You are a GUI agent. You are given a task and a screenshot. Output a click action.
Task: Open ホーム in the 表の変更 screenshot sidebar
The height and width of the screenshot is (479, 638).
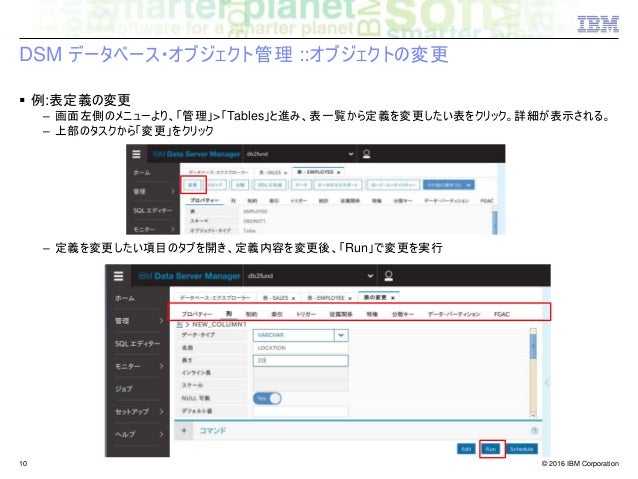pyautogui.click(x=125, y=298)
